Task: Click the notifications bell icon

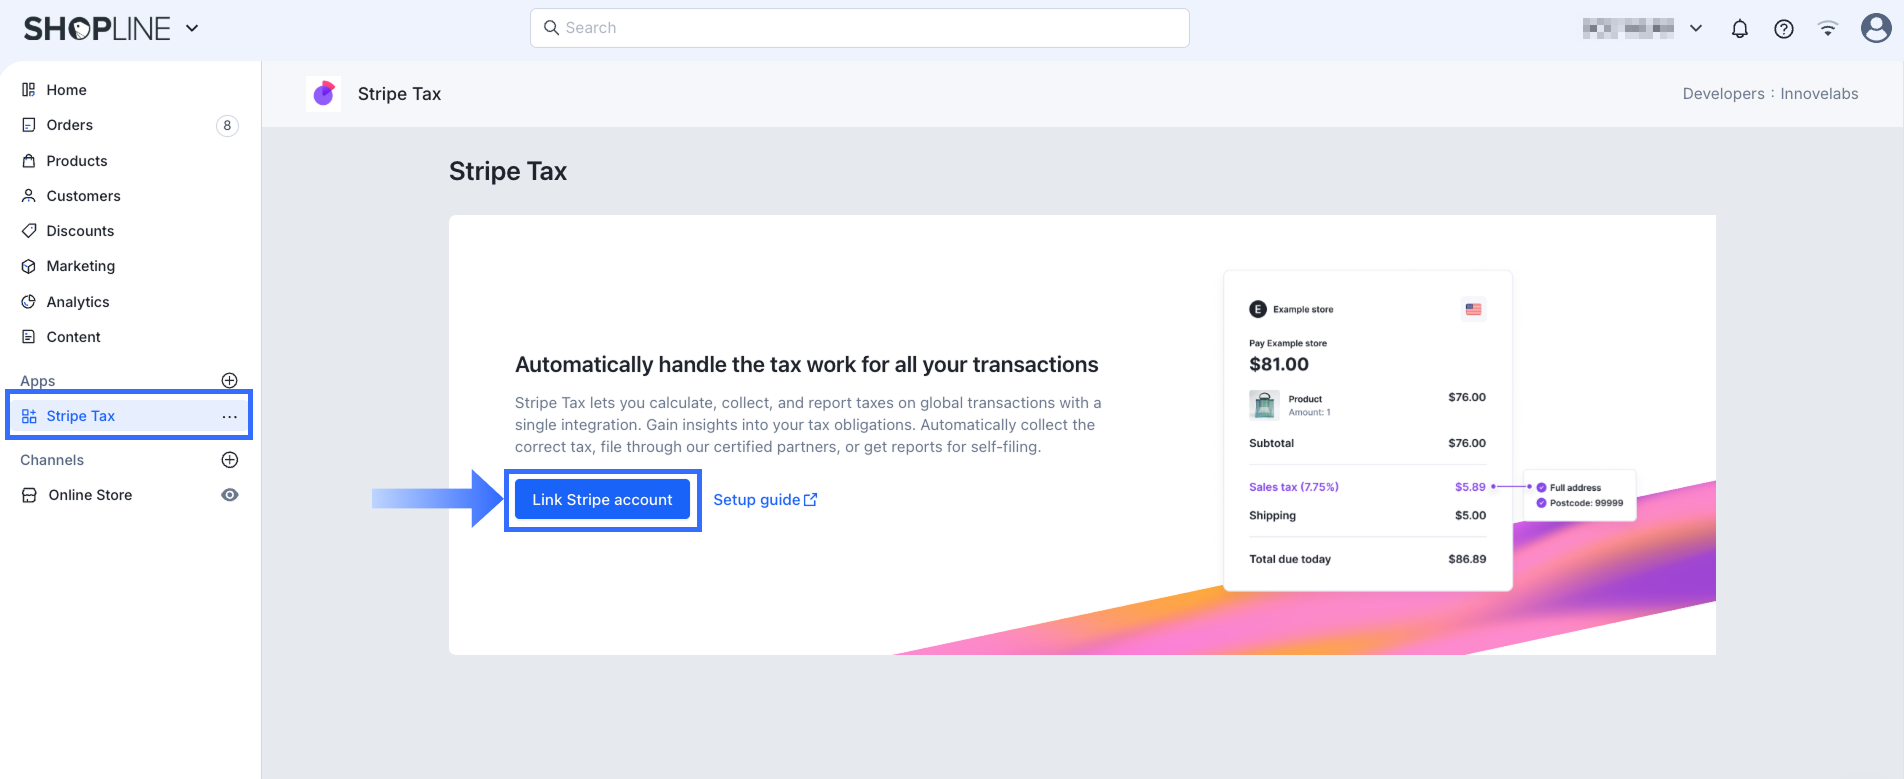Action: pos(1740,29)
